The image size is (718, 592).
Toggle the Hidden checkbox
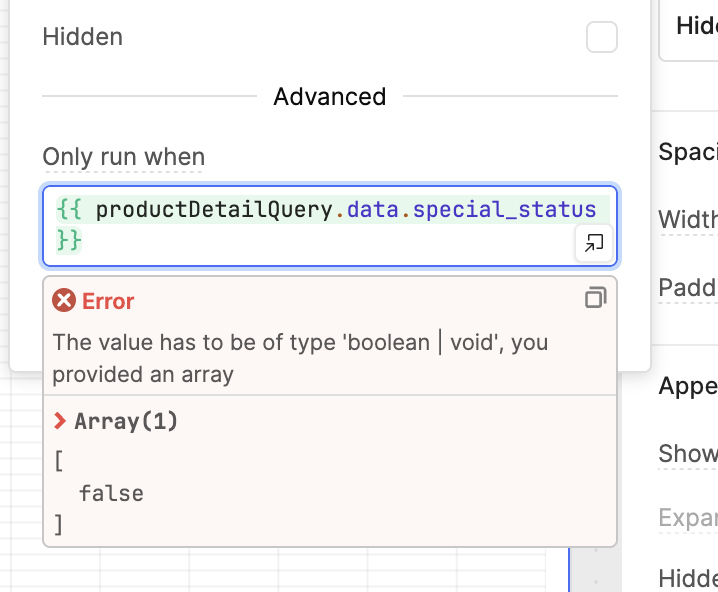pos(602,37)
